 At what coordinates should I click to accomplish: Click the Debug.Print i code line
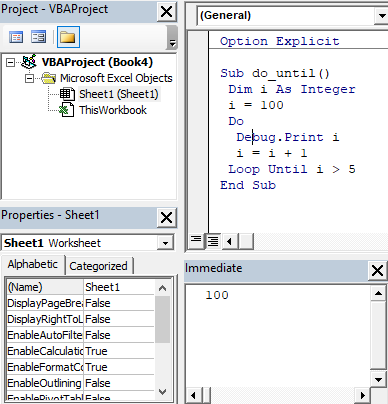click(288, 137)
